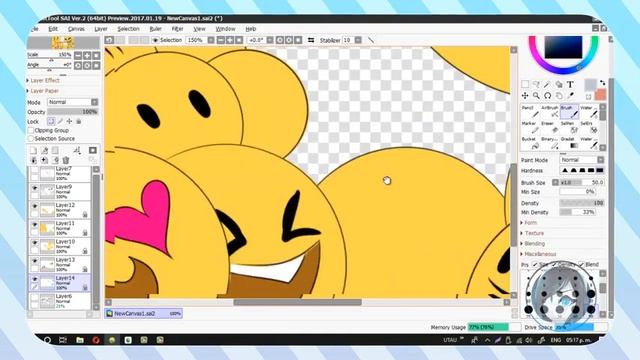Select the SelErs tool
This screenshot has height=360, width=640.
point(589,127)
